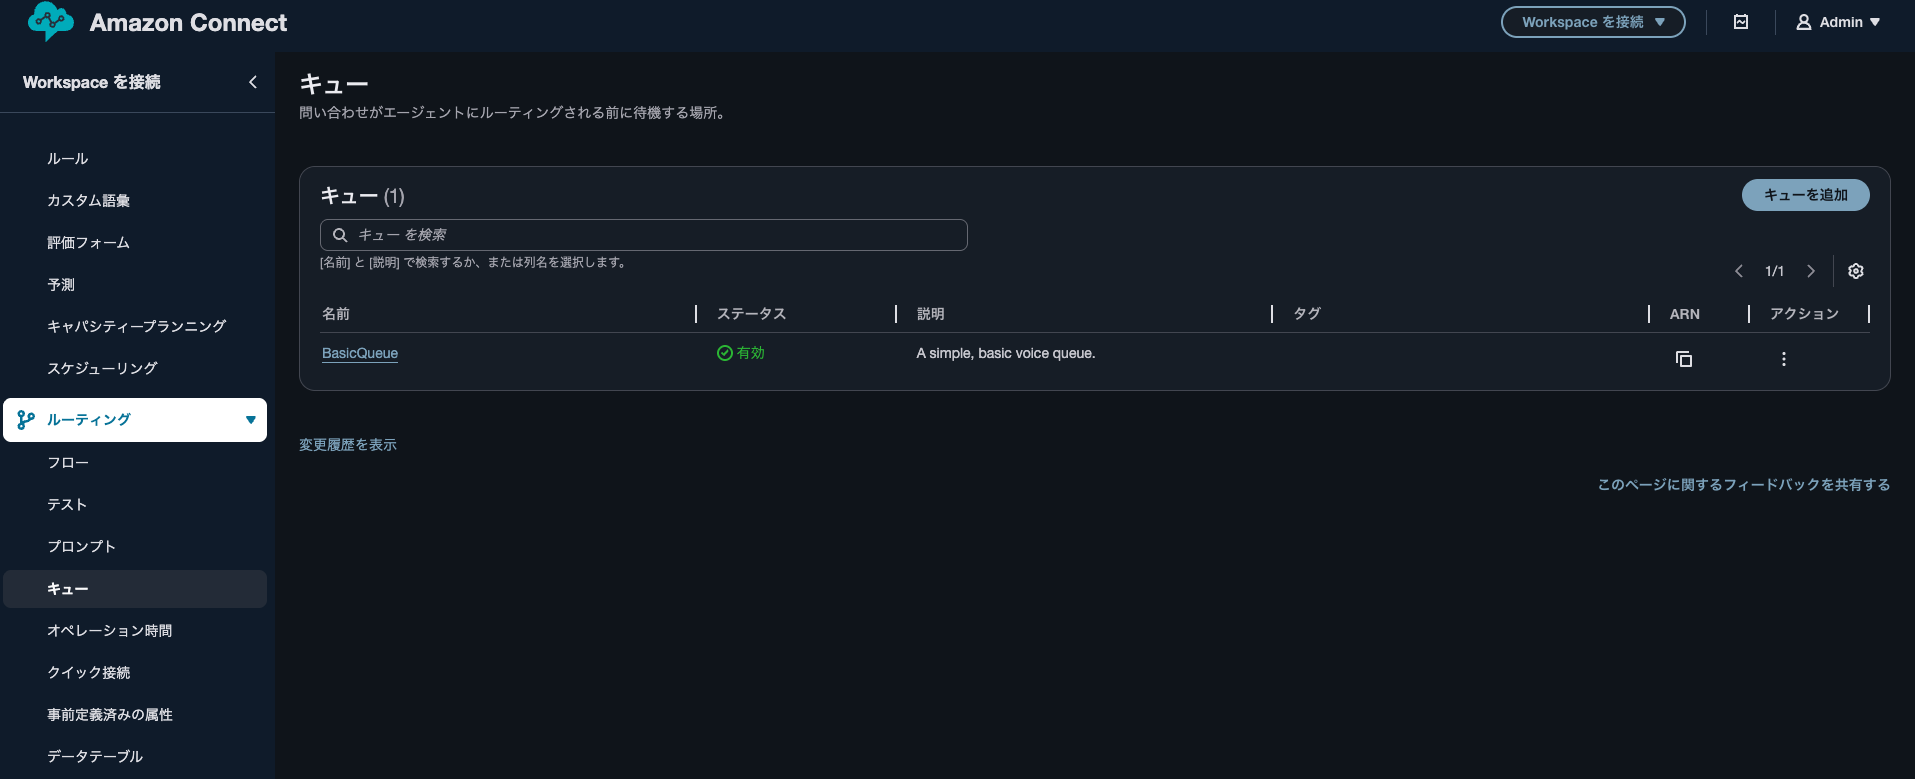The width and height of the screenshot is (1915, 779).
Task: Click the 有効 status check icon
Action: click(725, 353)
